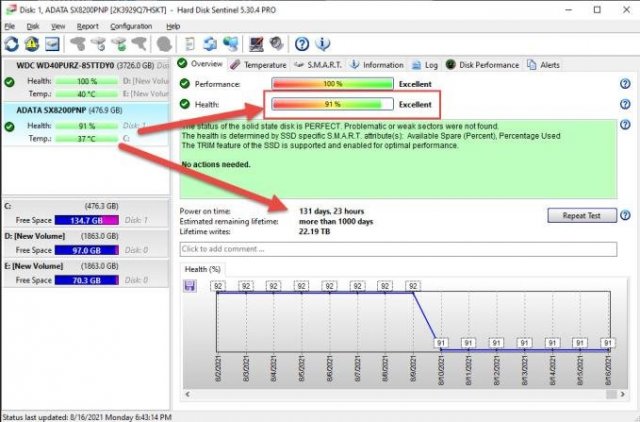The width and height of the screenshot is (640, 422).
Task: Click the blue help question mark in toolbar
Action: click(300, 44)
